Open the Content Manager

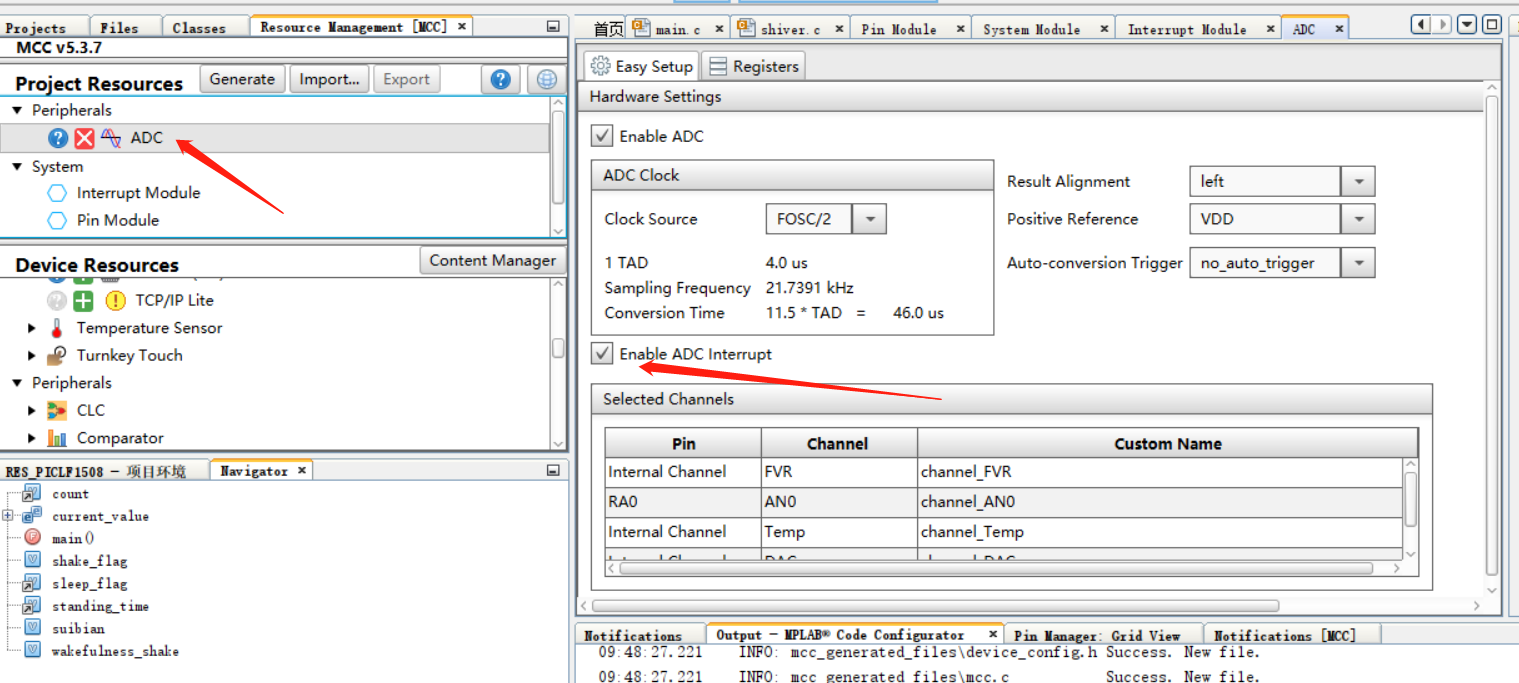[x=492, y=260]
